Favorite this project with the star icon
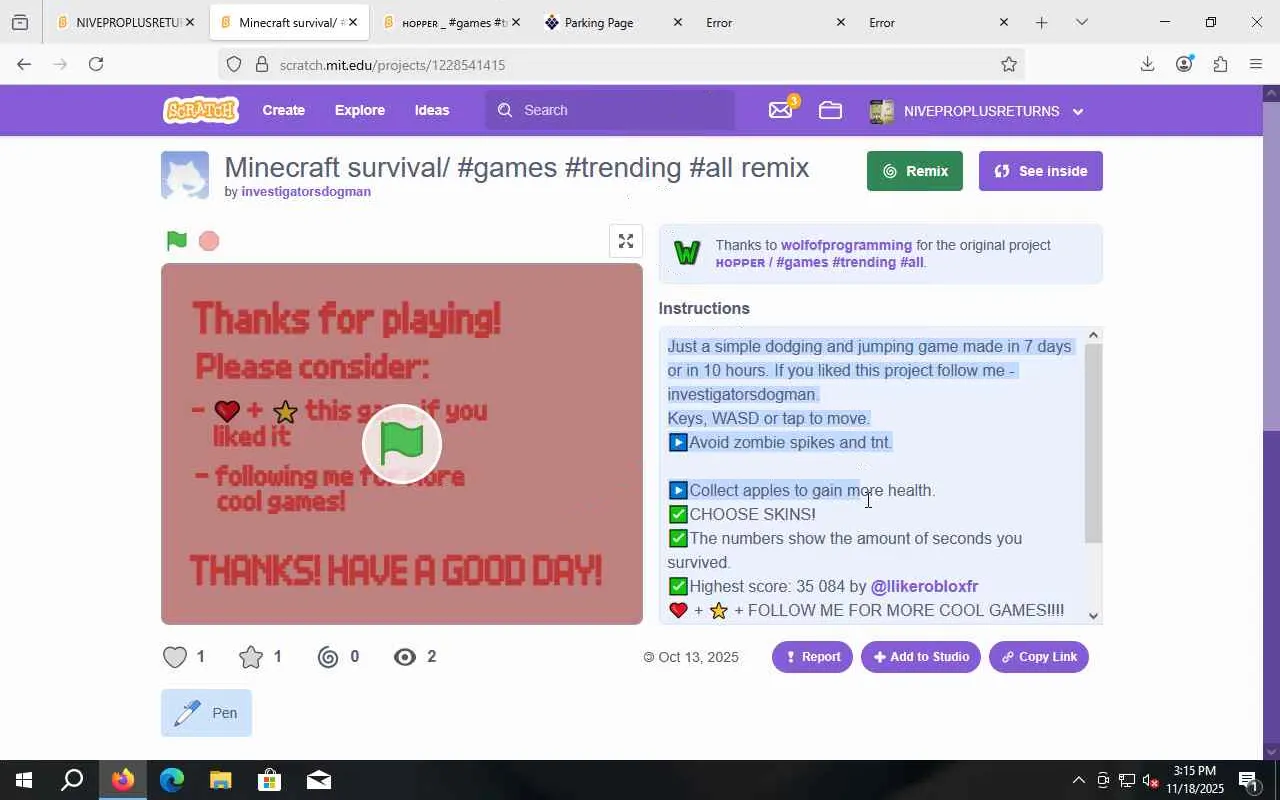This screenshot has width=1280, height=800. tap(251, 657)
